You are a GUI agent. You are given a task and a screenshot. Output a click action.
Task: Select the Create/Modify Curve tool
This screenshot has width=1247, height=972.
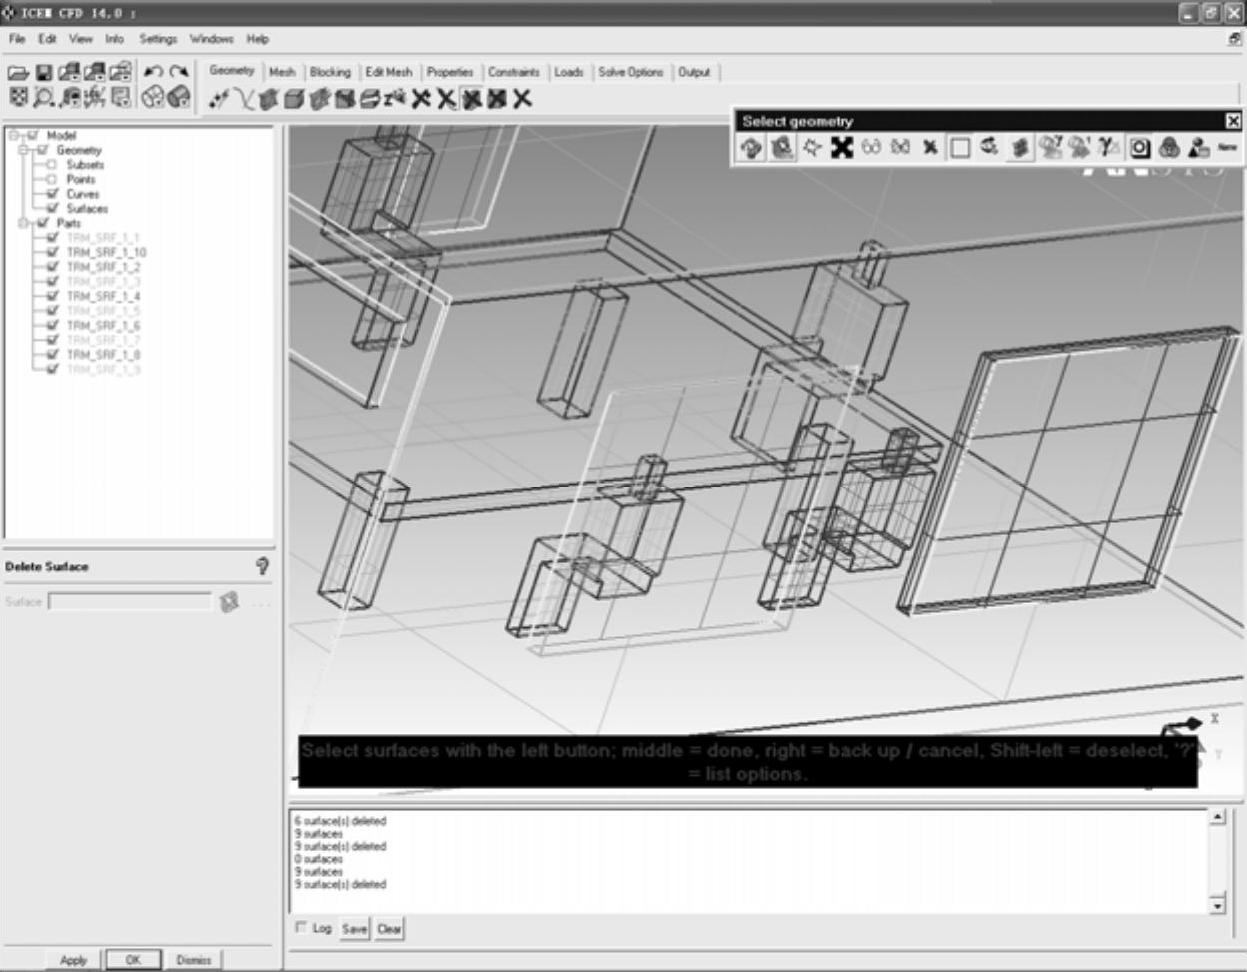[x=243, y=99]
